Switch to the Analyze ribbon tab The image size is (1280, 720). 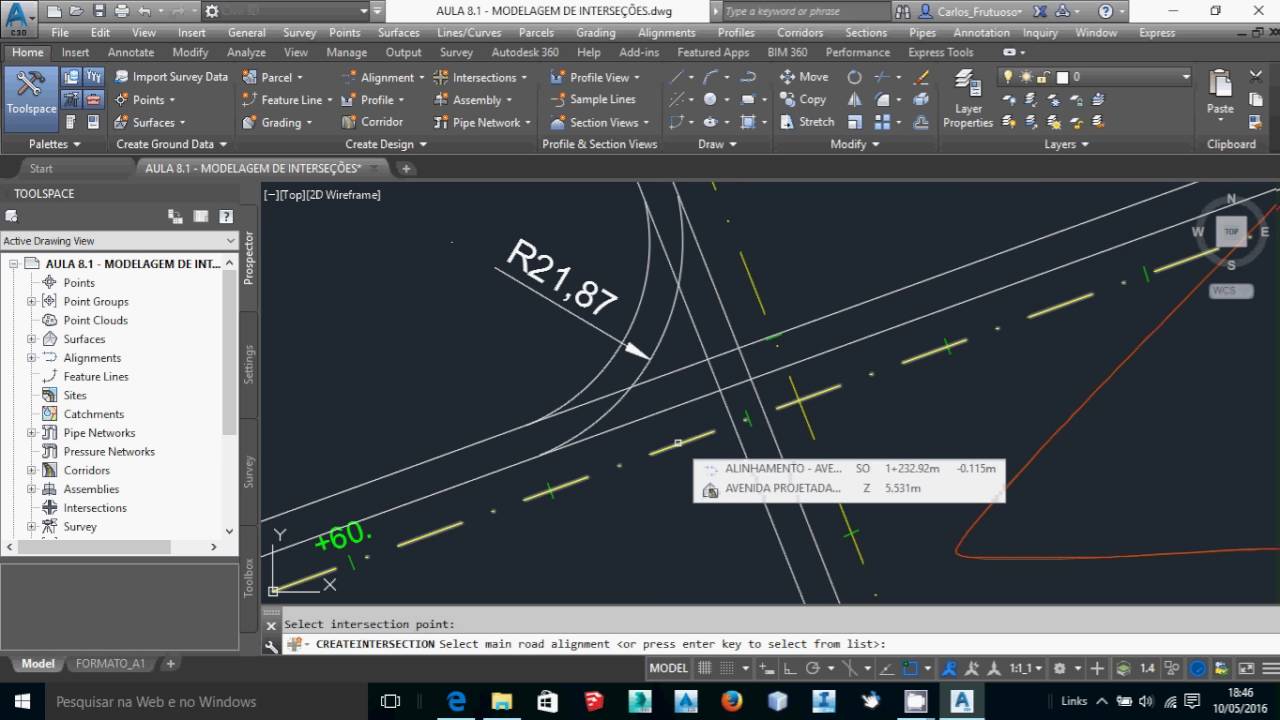click(x=246, y=52)
